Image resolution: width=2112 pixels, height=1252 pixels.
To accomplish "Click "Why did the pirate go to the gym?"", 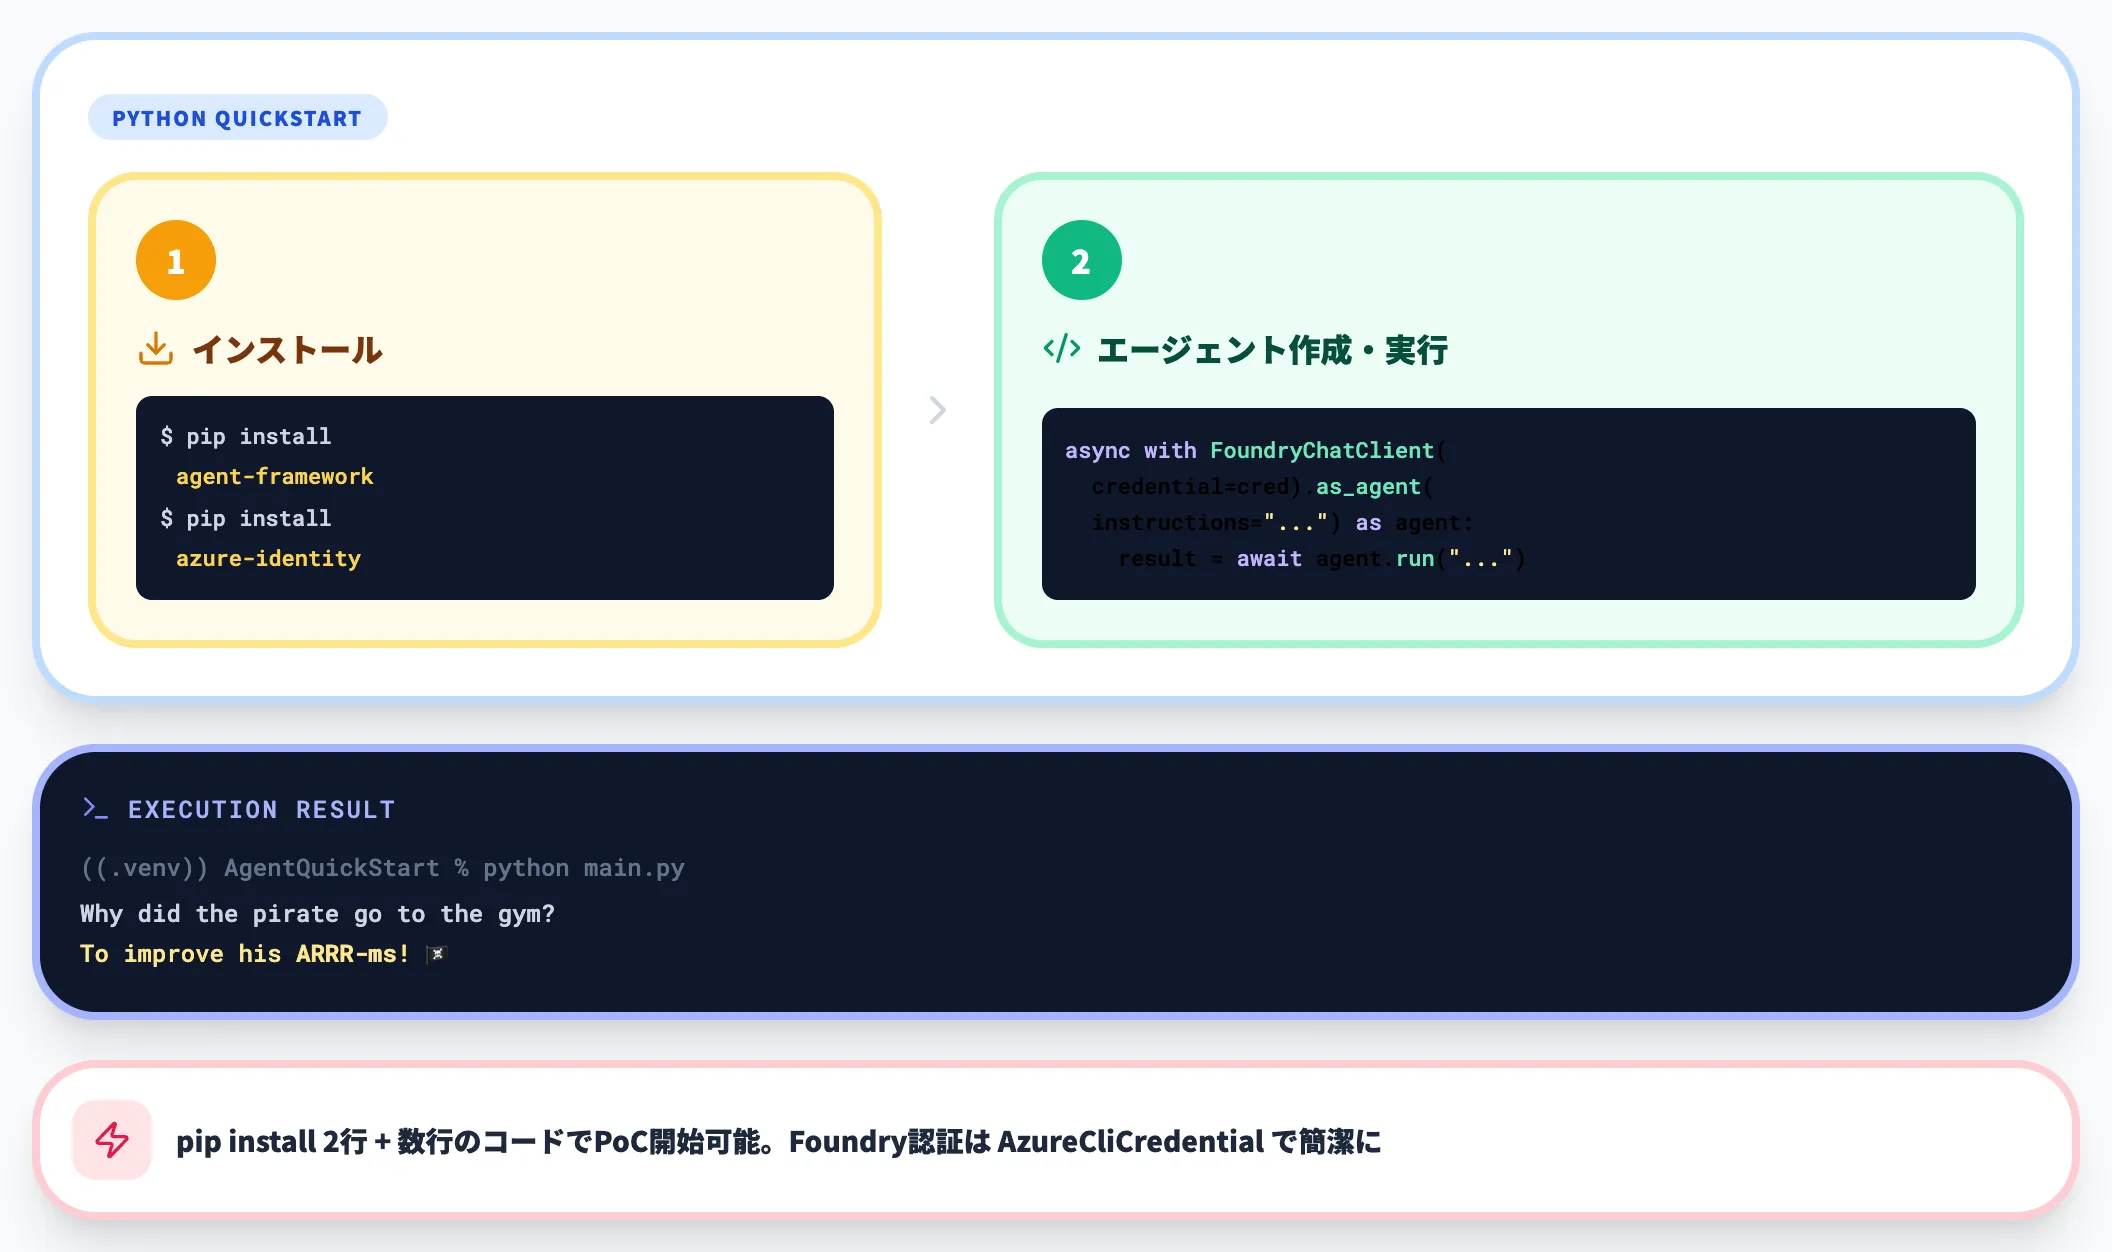I will (x=317, y=914).
